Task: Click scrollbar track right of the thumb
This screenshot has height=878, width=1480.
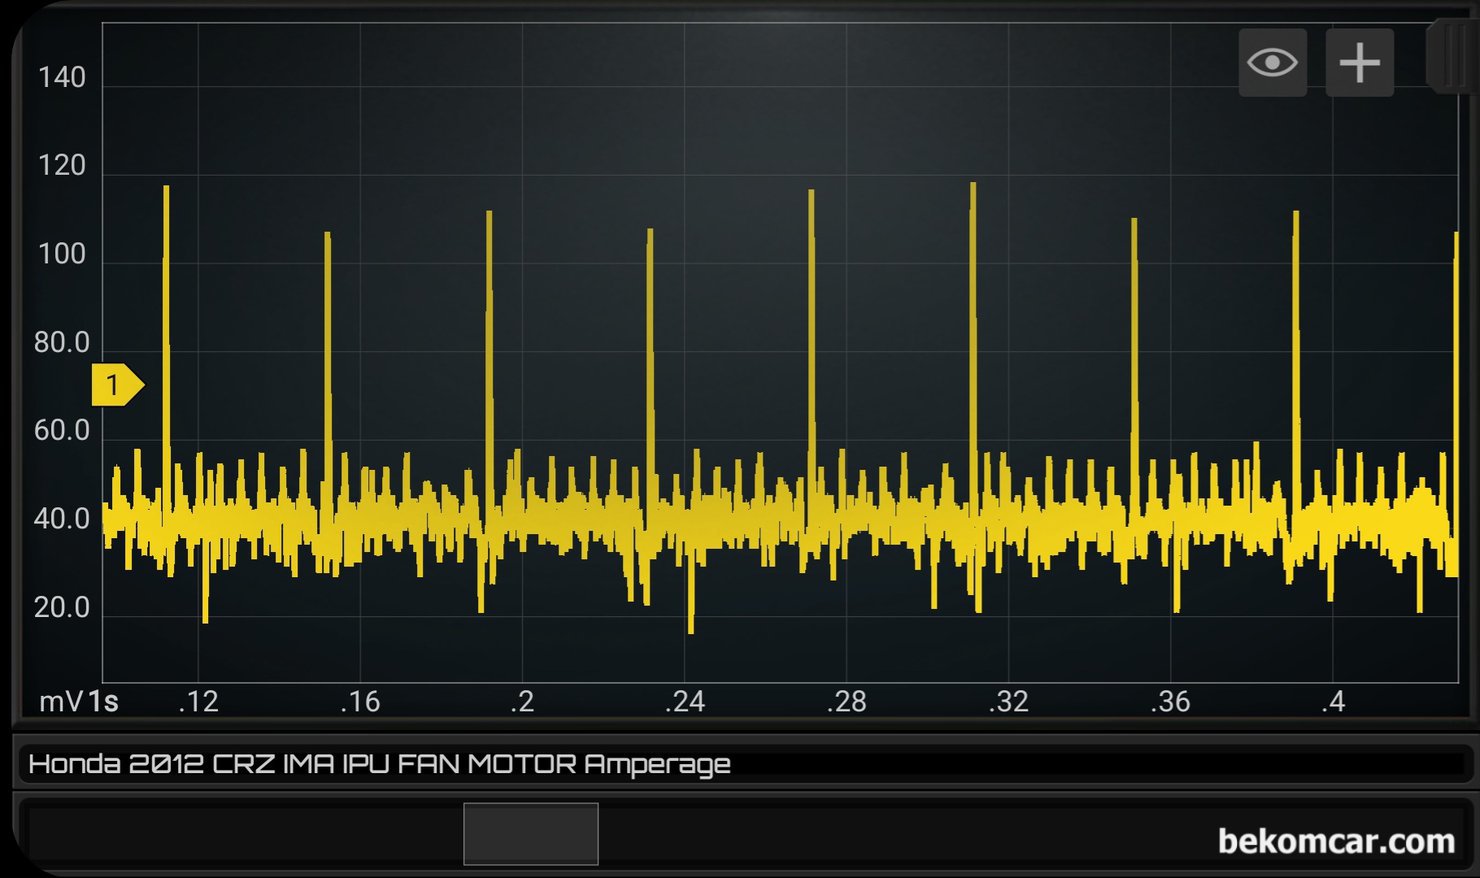Action: (900, 834)
